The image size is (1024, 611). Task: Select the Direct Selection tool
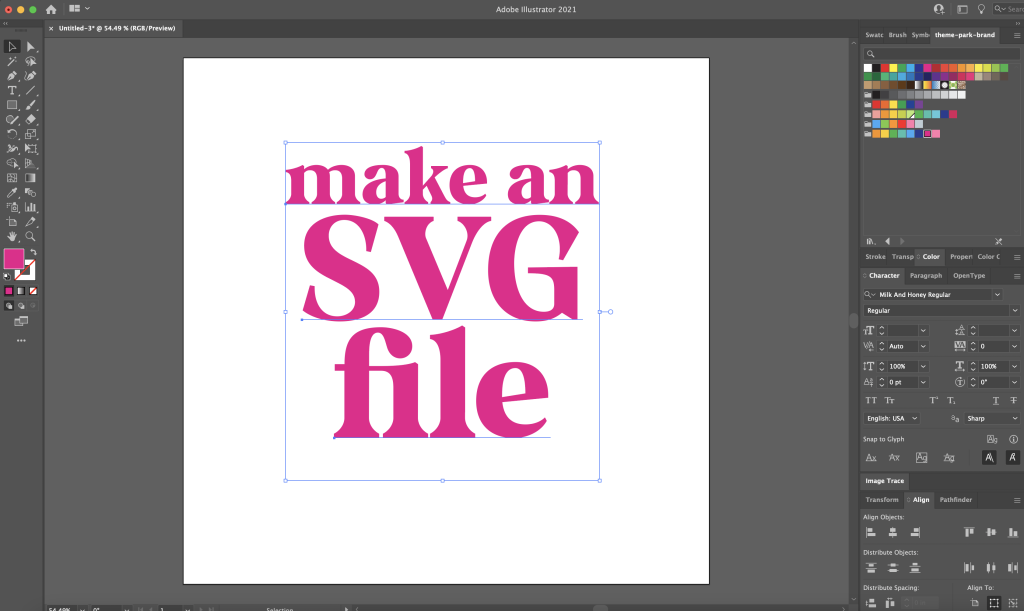pyautogui.click(x=31, y=46)
